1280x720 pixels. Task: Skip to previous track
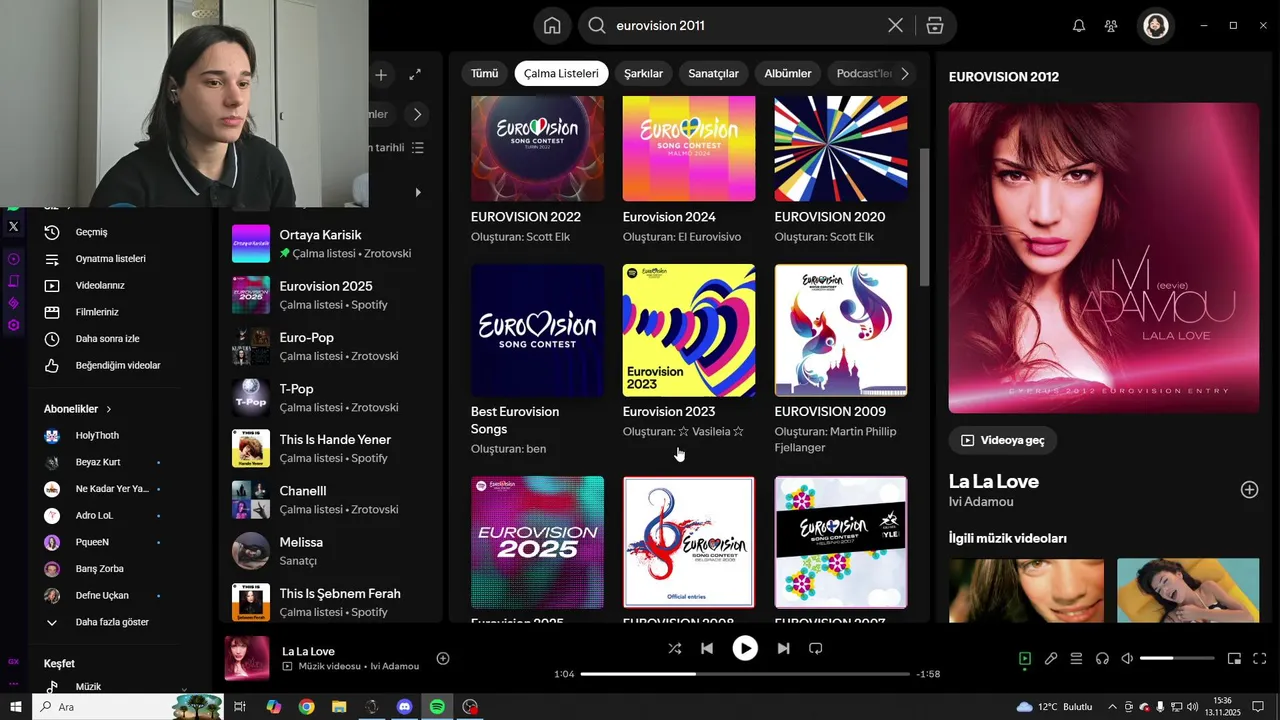707,648
